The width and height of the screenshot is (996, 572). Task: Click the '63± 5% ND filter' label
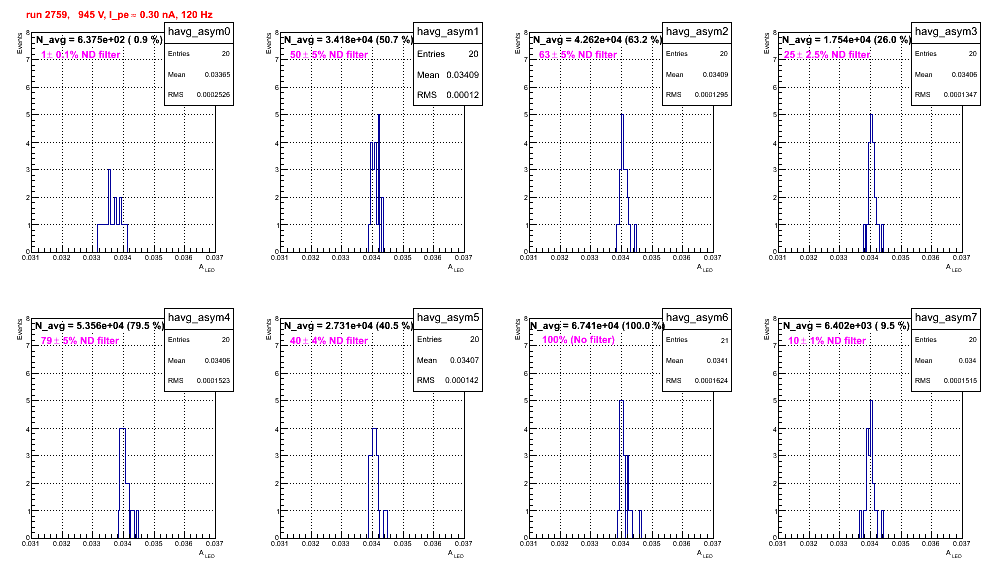click(x=578, y=55)
